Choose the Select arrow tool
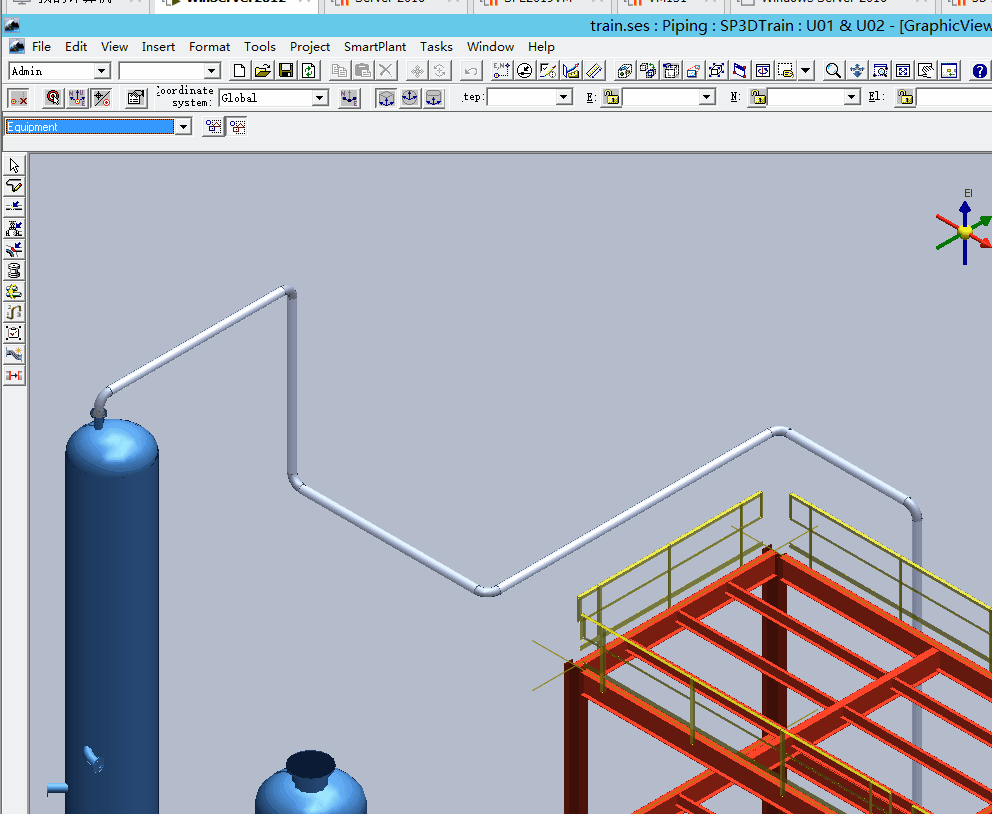 14,166
